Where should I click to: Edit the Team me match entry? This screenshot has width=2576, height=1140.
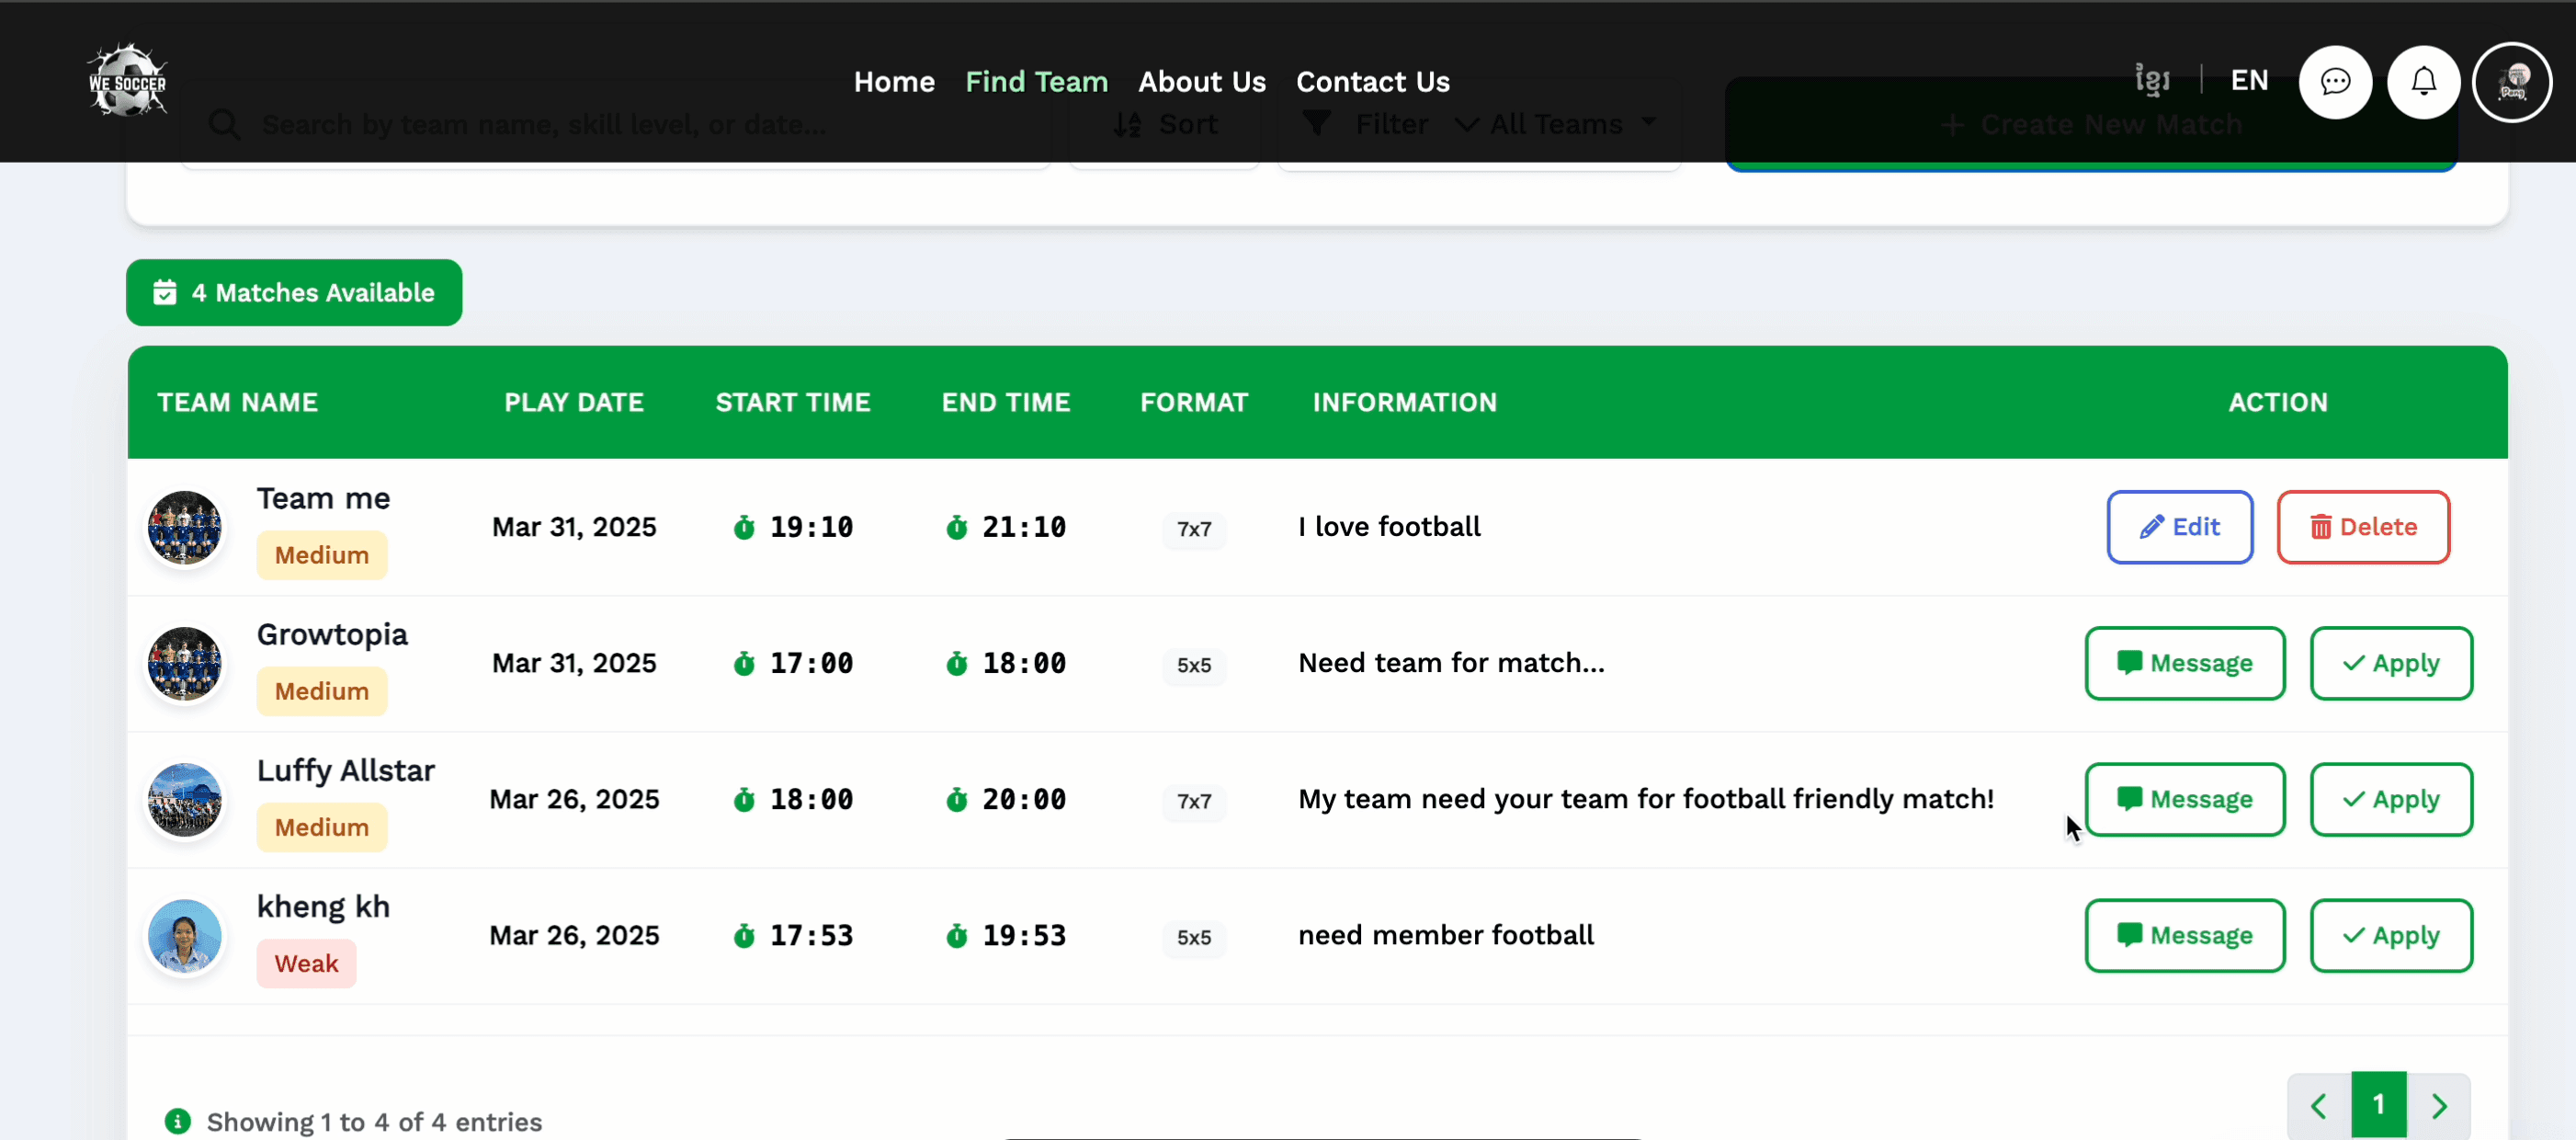[x=2179, y=527]
